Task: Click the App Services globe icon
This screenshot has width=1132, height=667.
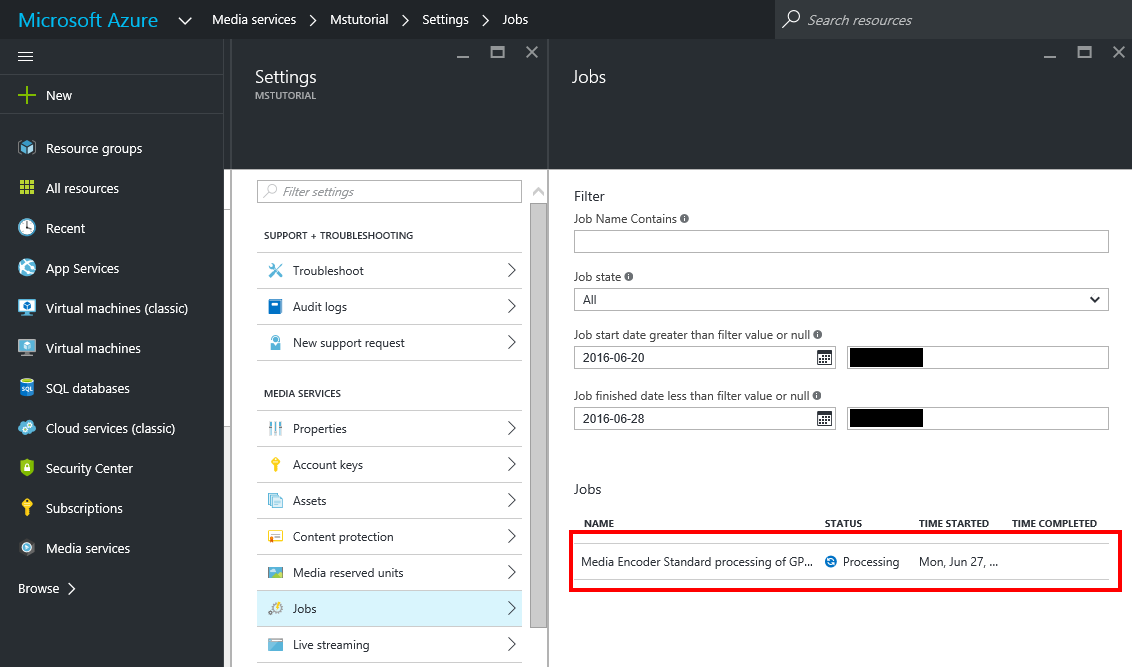Action: tap(27, 268)
